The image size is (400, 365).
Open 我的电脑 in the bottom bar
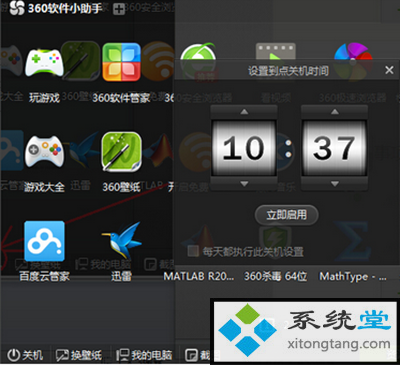point(144,355)
